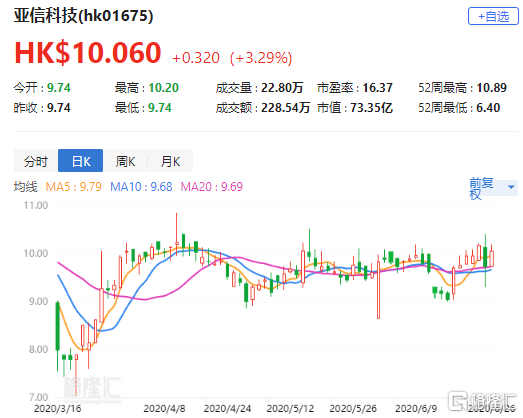523x418 pixels.
Task: Open the 周K weekly chart tab
Action: (x=125, y=161)
